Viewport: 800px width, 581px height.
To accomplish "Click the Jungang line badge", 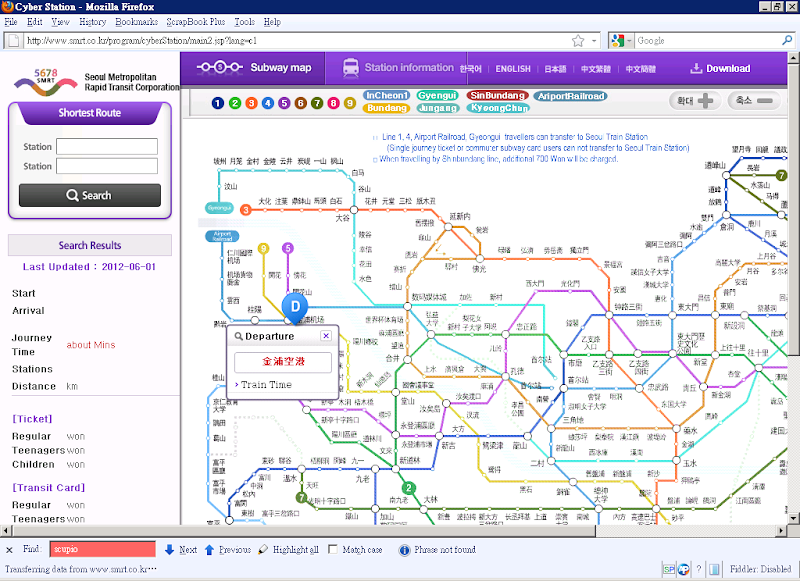I will (x=438, y=108).
